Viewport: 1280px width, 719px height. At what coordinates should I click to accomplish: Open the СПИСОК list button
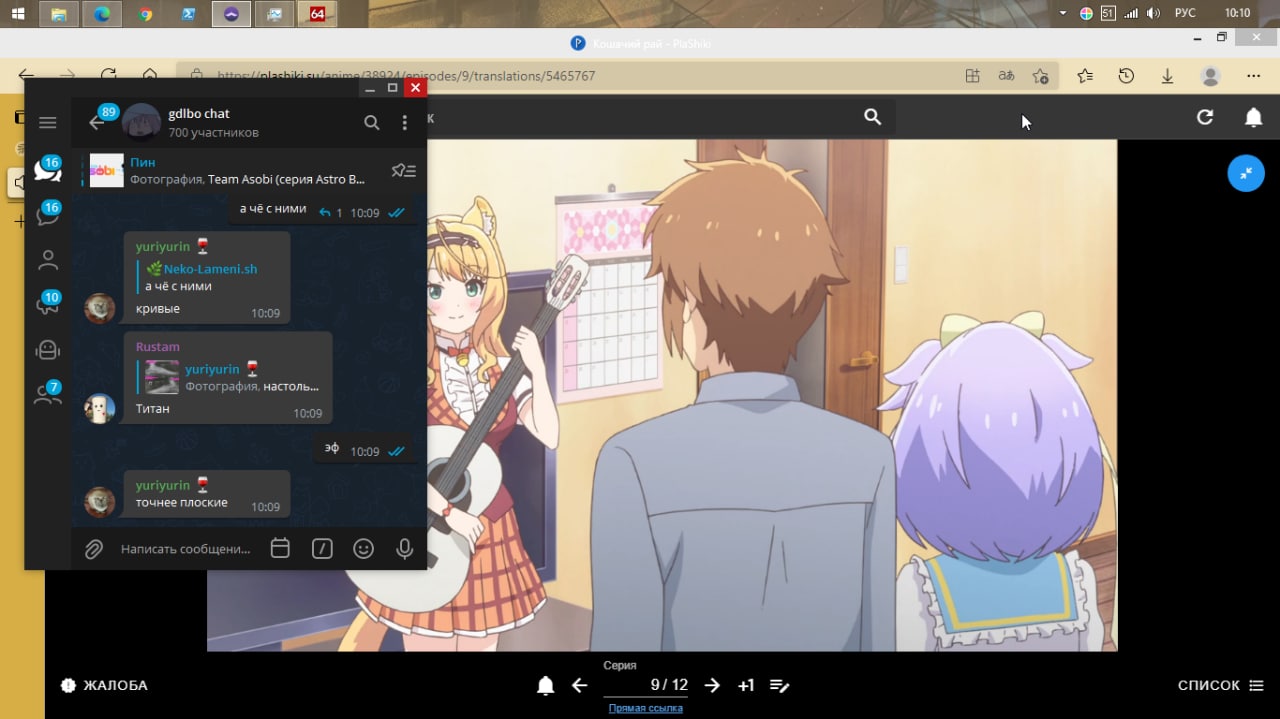(1223, 685)
